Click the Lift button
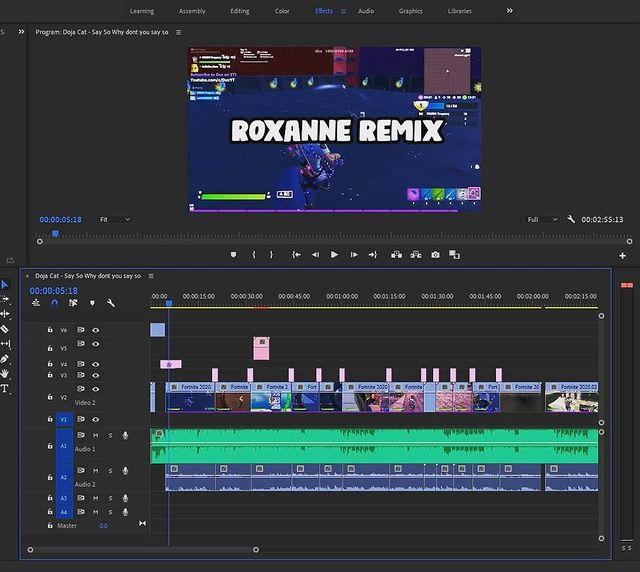Viewport: 640px width, 572px height. tap(396, 255)
